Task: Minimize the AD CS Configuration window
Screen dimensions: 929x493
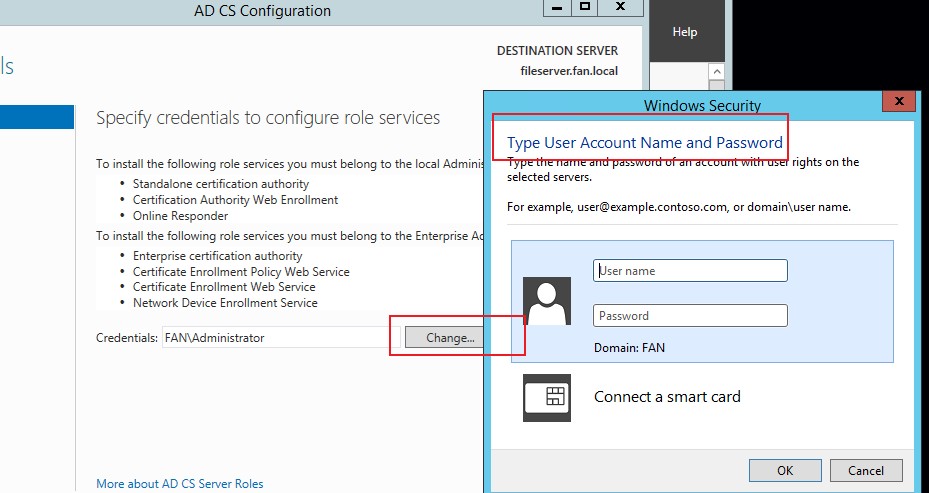Action: click(x=557, y=8)
